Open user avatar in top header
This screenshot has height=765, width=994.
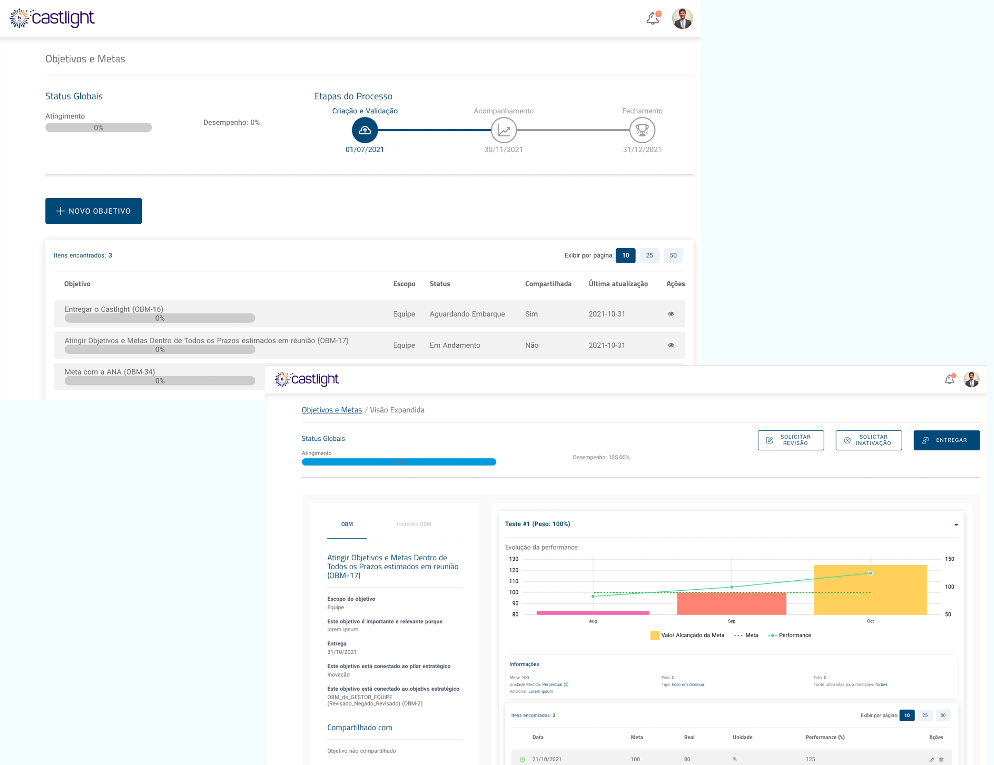(x=682, y=18)
